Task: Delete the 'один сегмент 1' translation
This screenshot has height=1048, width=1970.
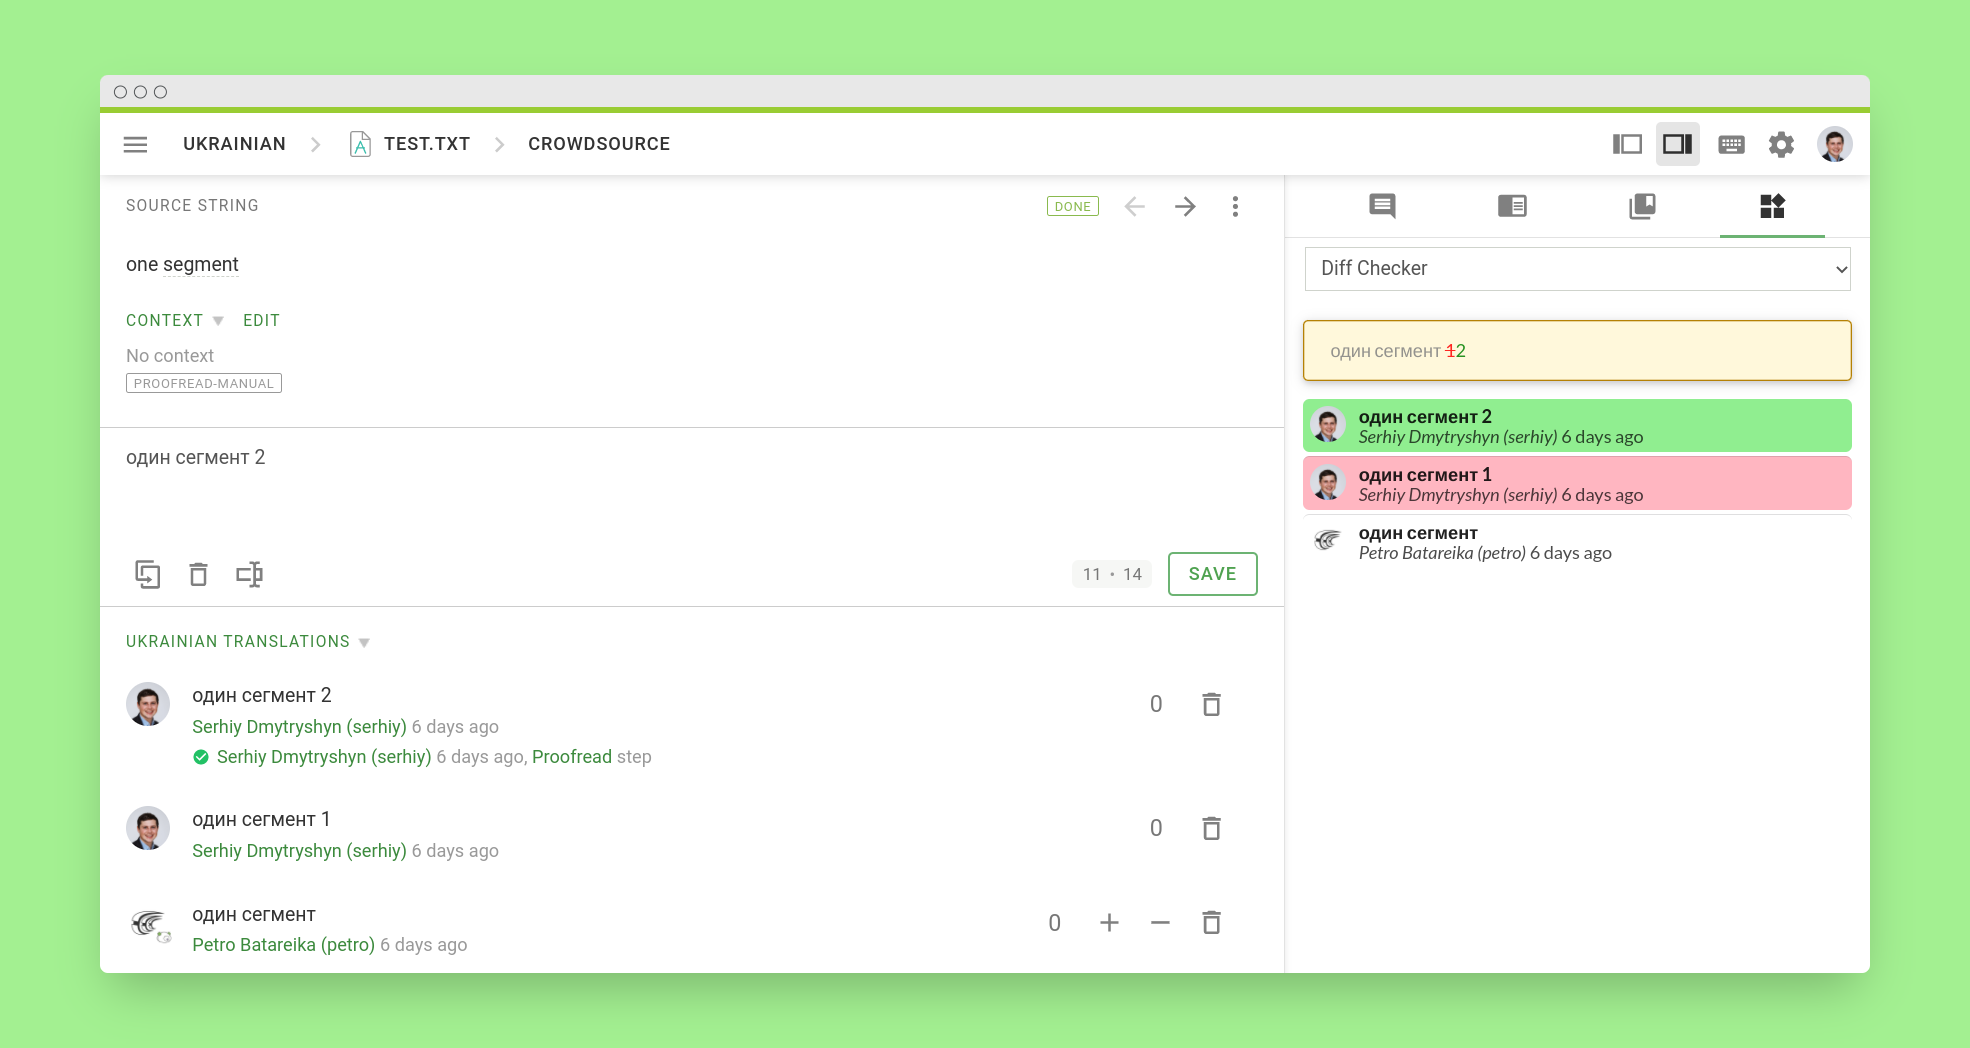Action: (1211, 828)
